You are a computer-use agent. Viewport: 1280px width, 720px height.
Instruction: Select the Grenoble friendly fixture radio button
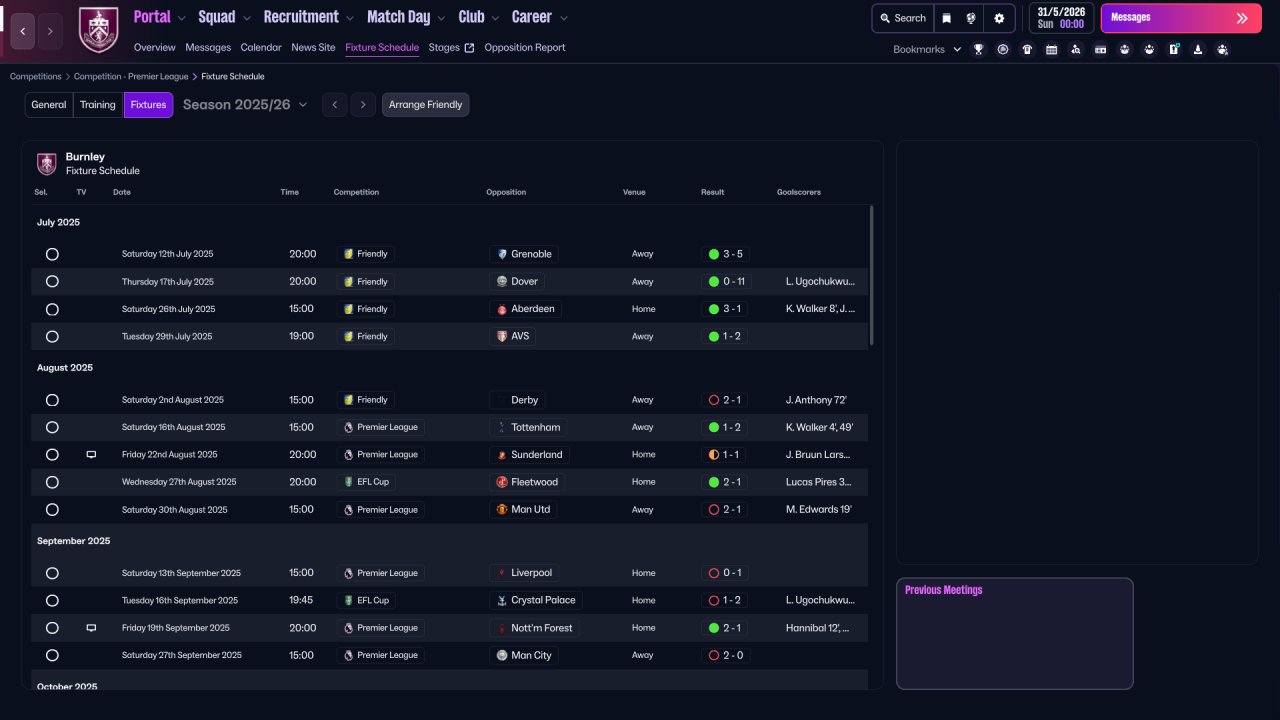(x=52, y=254)
